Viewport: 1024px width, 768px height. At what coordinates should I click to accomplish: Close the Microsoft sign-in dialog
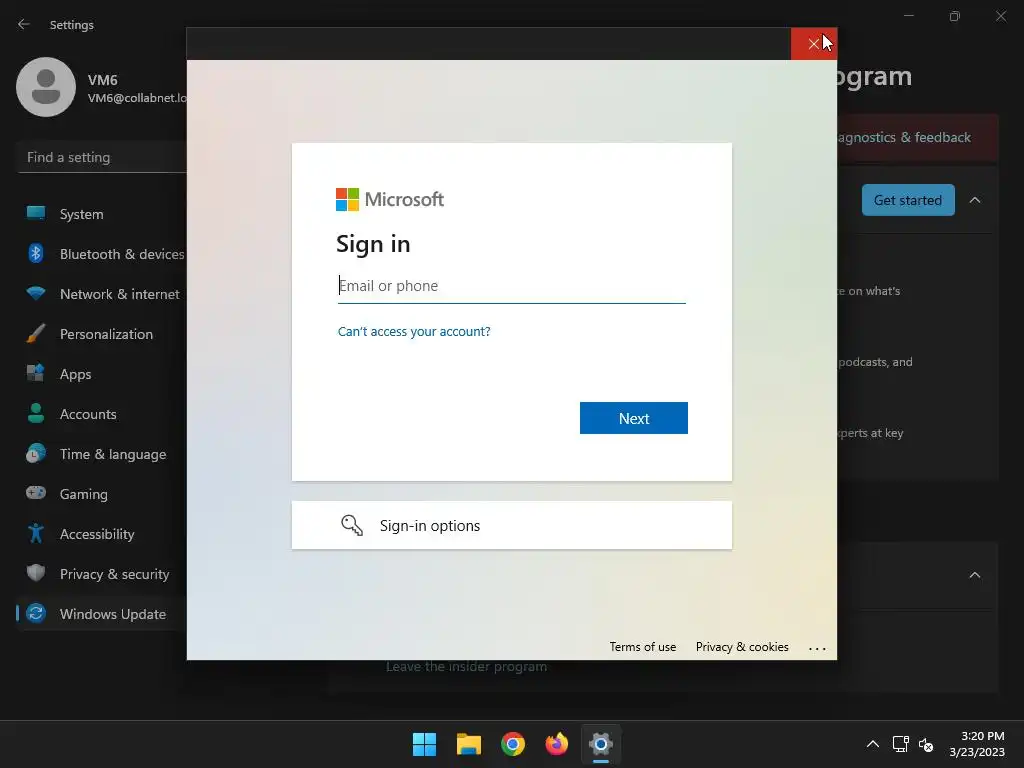click(x=814, y=44)
